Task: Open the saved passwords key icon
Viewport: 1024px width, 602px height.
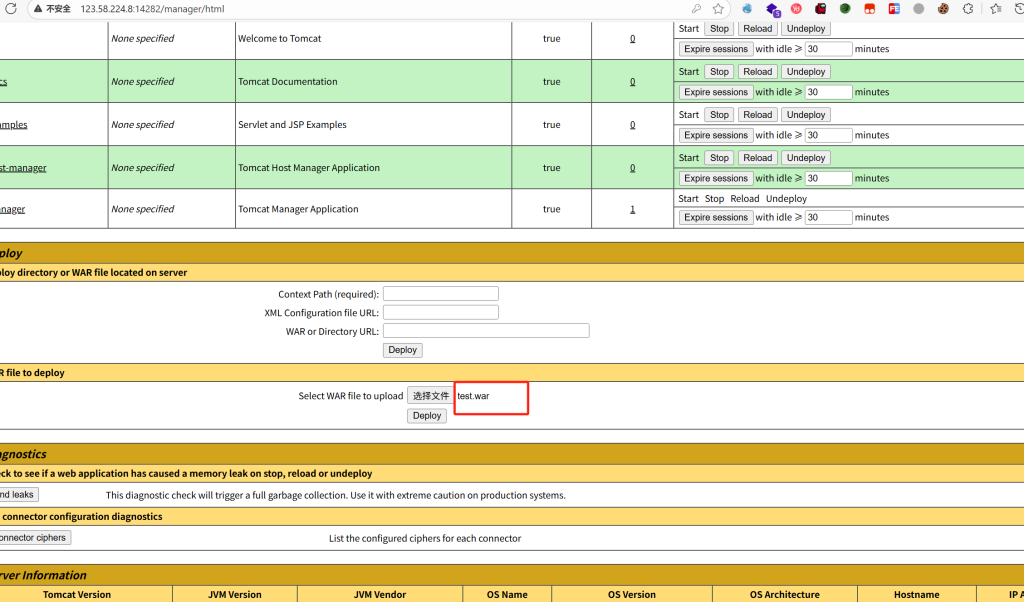Action: coord(697,8)
